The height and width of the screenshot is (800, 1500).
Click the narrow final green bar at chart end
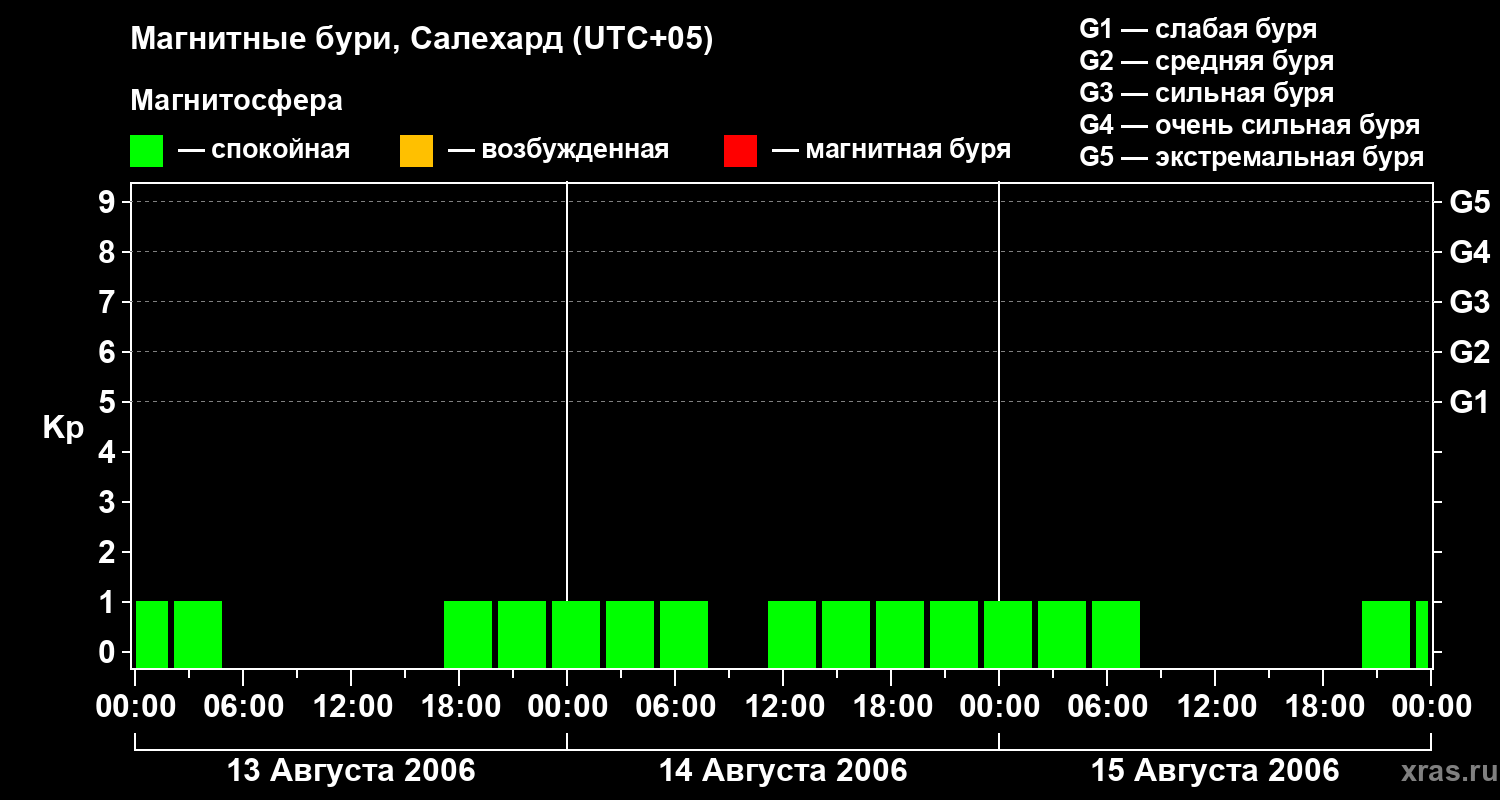click(1422, 634)
